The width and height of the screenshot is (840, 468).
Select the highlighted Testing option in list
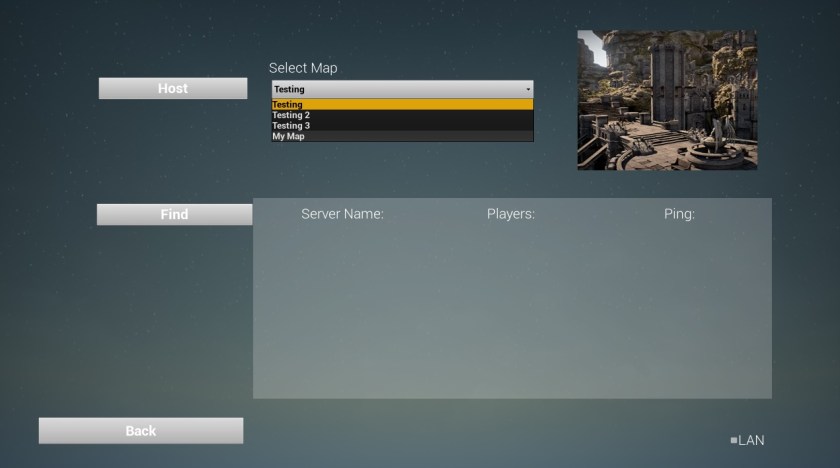click(x=401, y=104)
